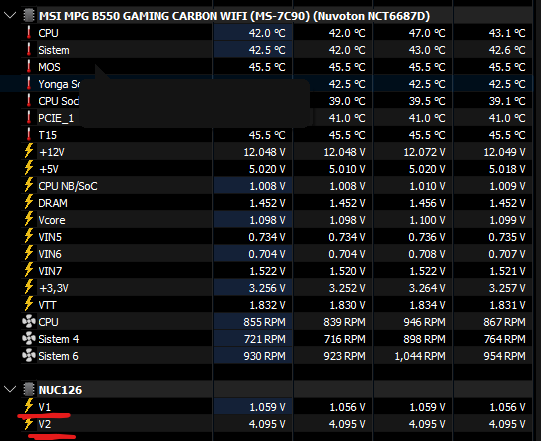Image resolution: width=541 pixels, height=441 pixels.
Task: Click the +3,3V maximum value 3.264 V
Action: tap(427, 288)
